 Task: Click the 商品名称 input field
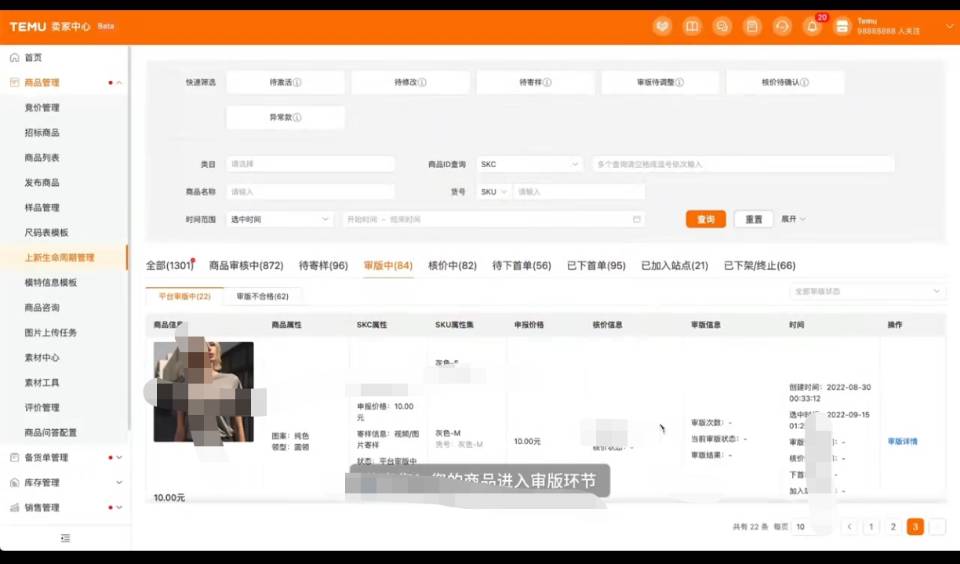pos(310,192)
